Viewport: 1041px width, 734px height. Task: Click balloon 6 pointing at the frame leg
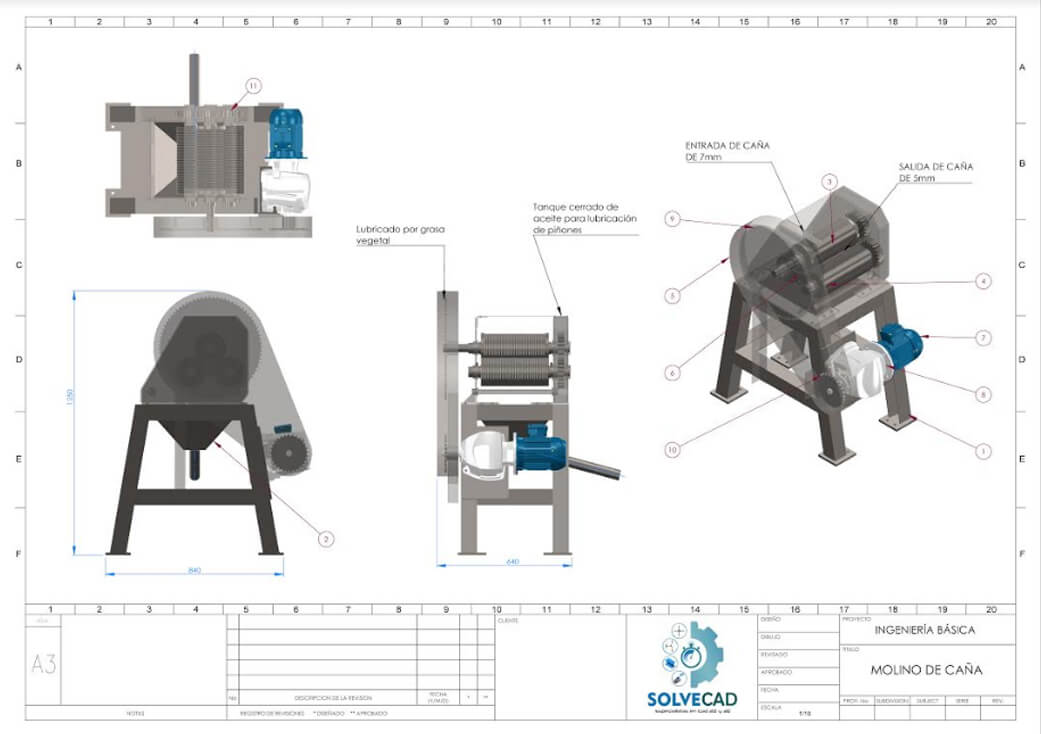[672, 373]
